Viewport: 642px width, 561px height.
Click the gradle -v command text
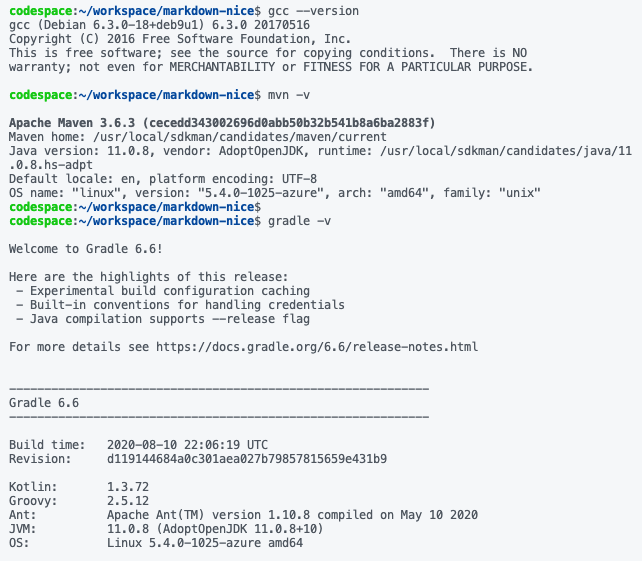point(299,221)
